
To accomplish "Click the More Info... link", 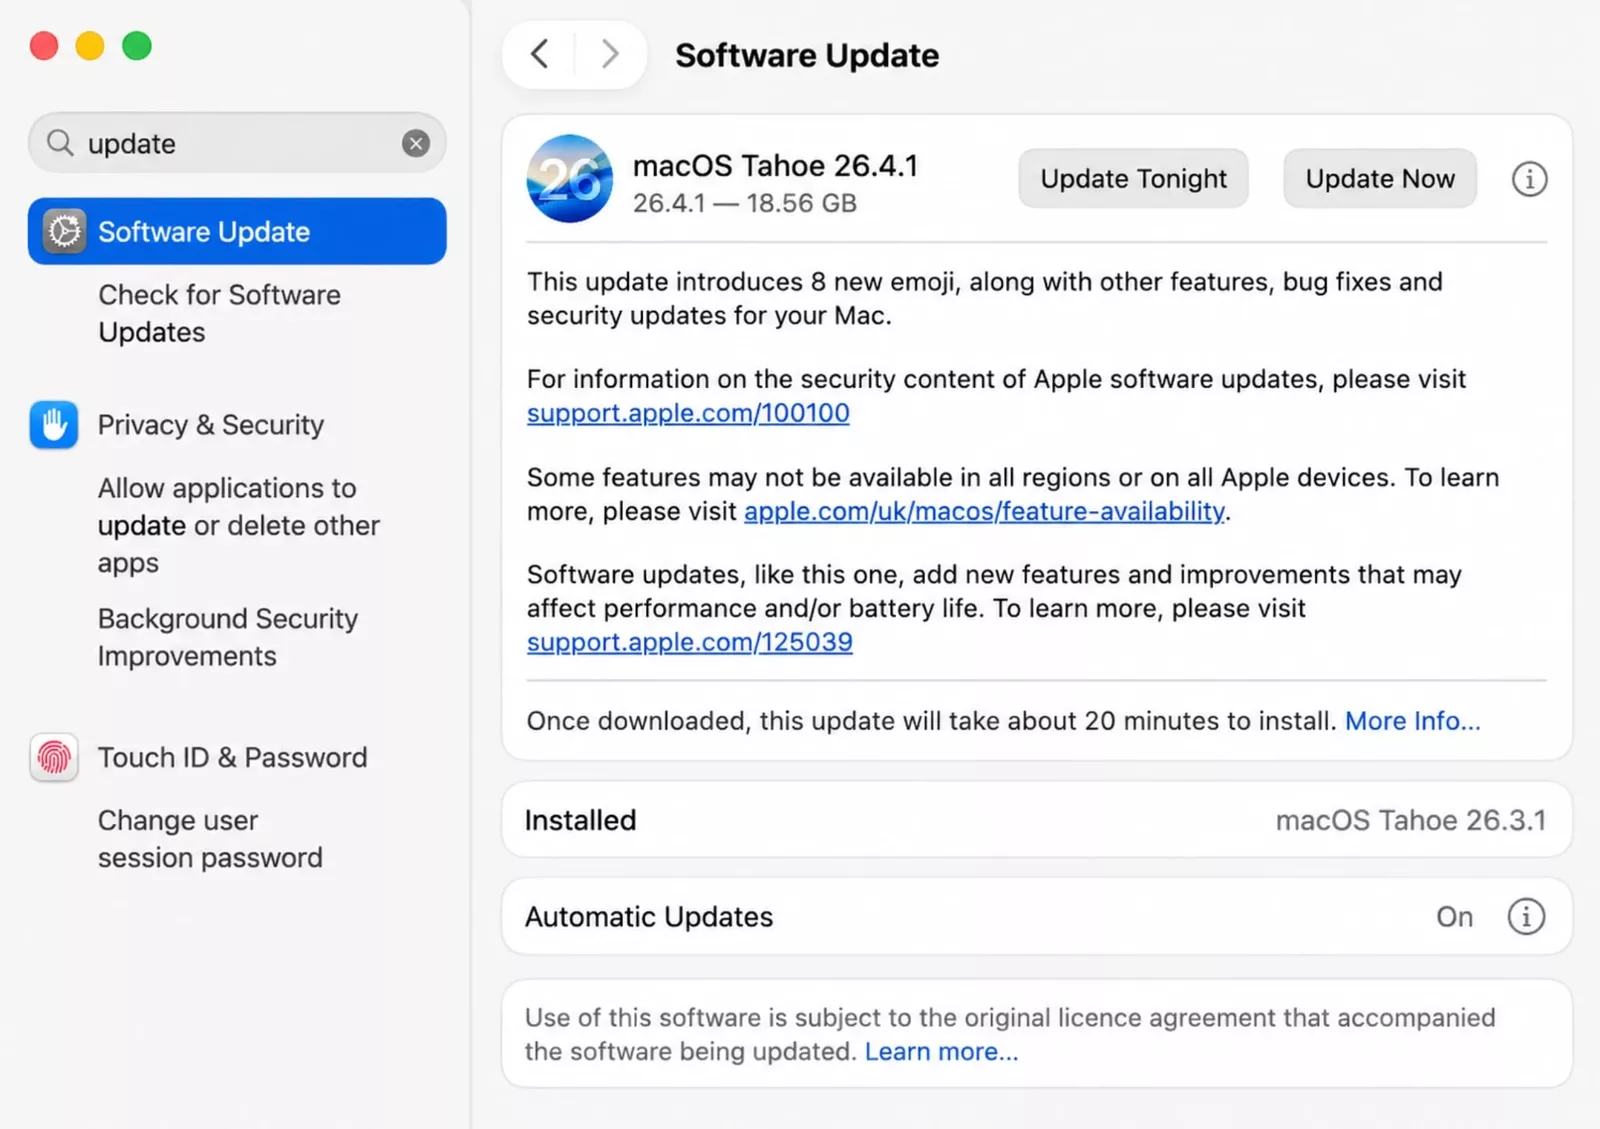I will [x=1412, y=721].
